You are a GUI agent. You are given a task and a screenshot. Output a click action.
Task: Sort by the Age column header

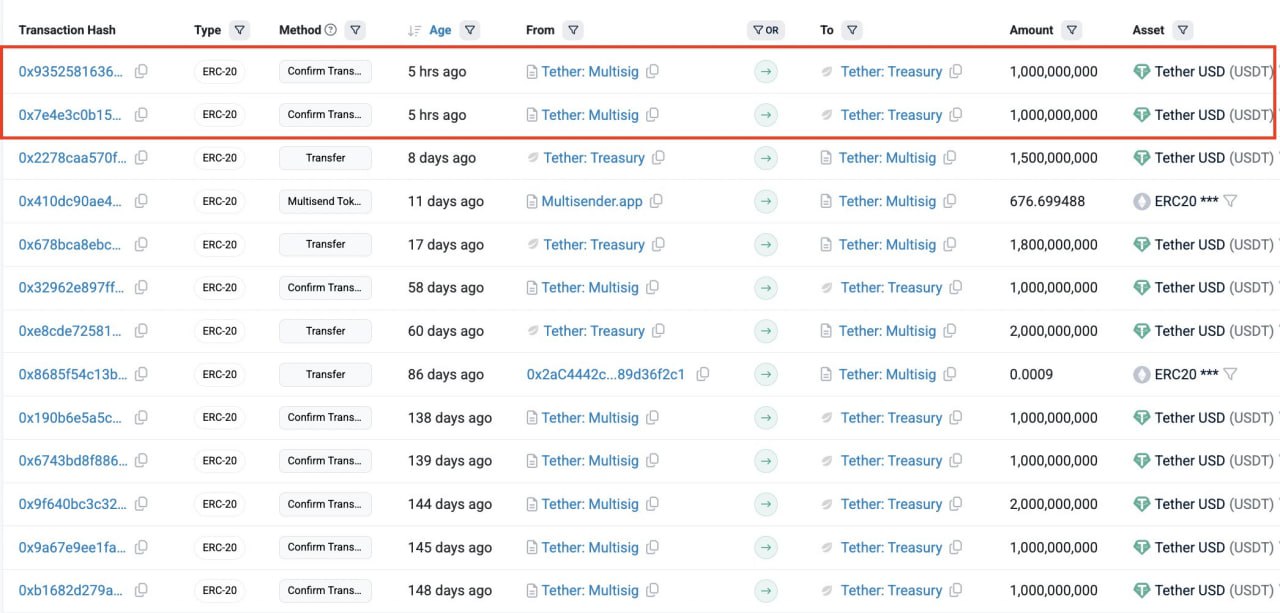click(440, 30)
